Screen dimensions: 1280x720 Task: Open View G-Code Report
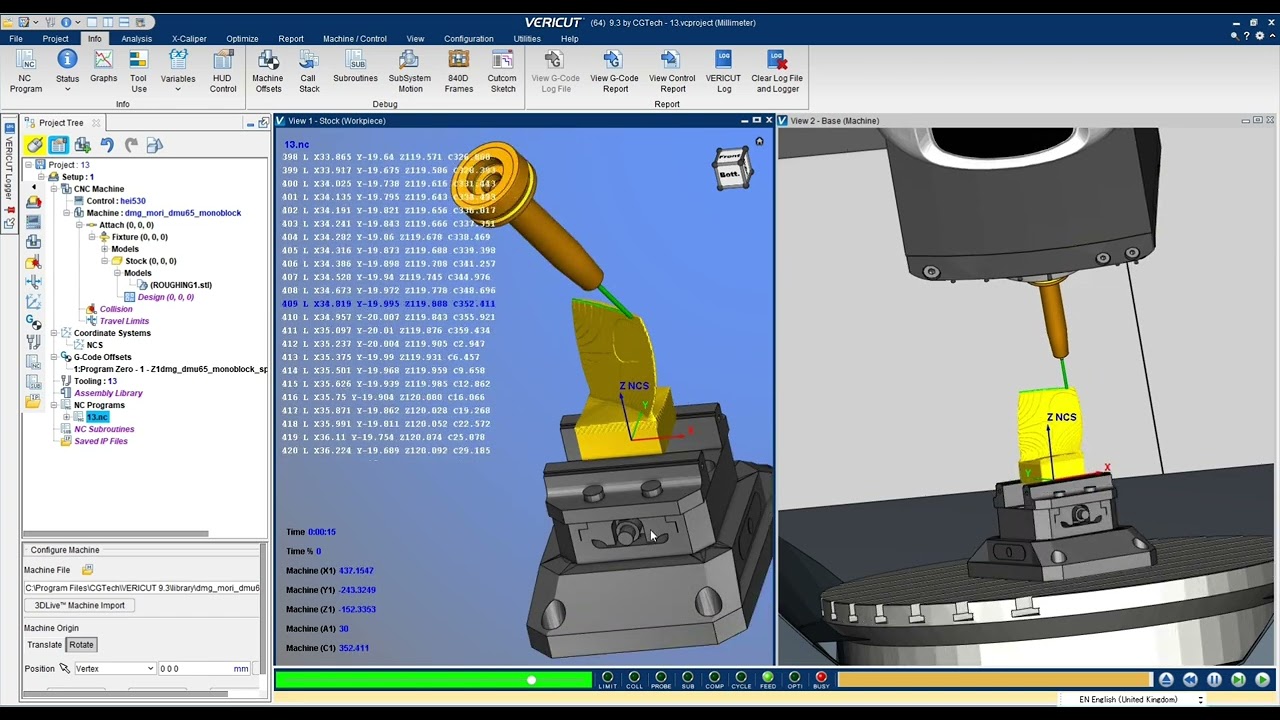point(614,72)
